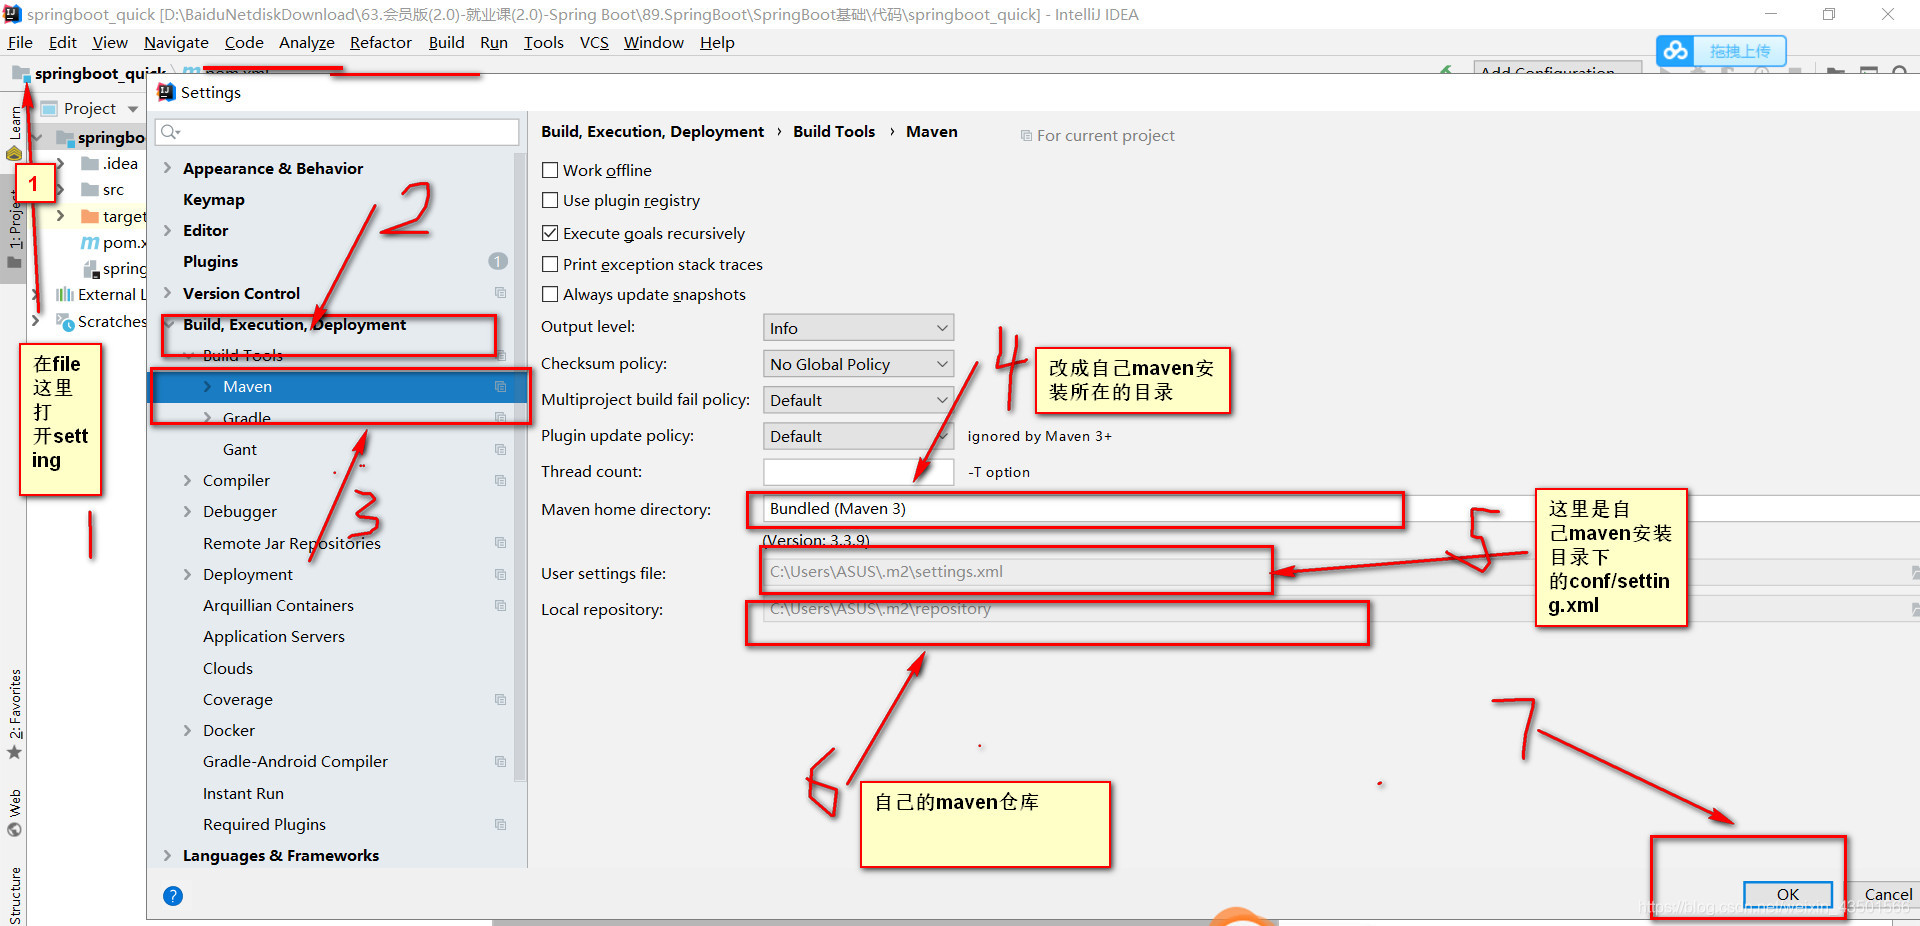Open the Output level dropdown
This screenshot has width=1920, height=926.
tap(858, 328)
